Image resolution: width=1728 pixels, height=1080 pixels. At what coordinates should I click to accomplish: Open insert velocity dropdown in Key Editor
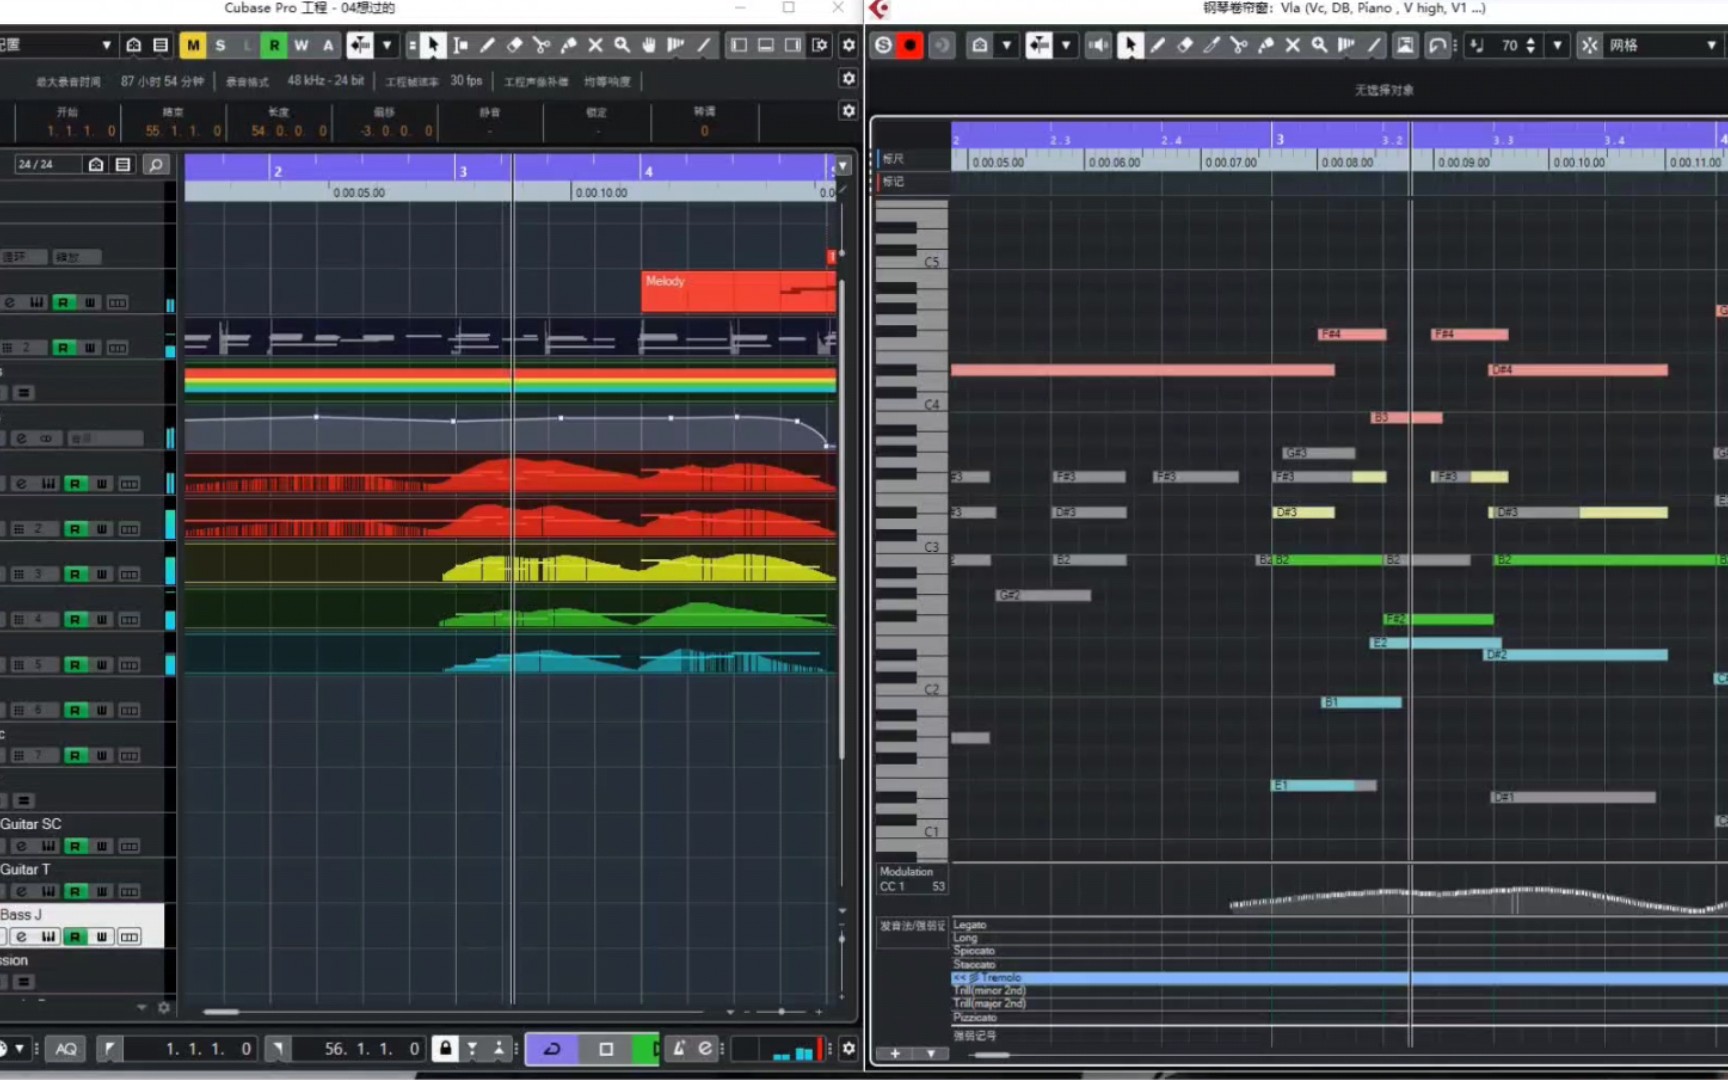pyautogui.click(x=1557, y=45)
